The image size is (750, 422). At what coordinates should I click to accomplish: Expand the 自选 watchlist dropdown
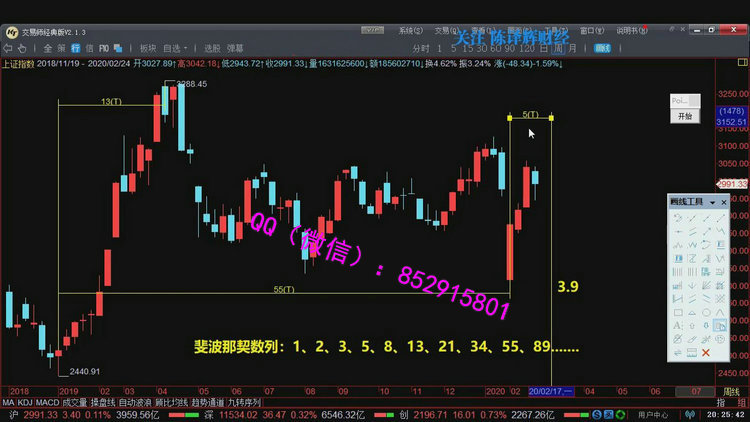176,47
